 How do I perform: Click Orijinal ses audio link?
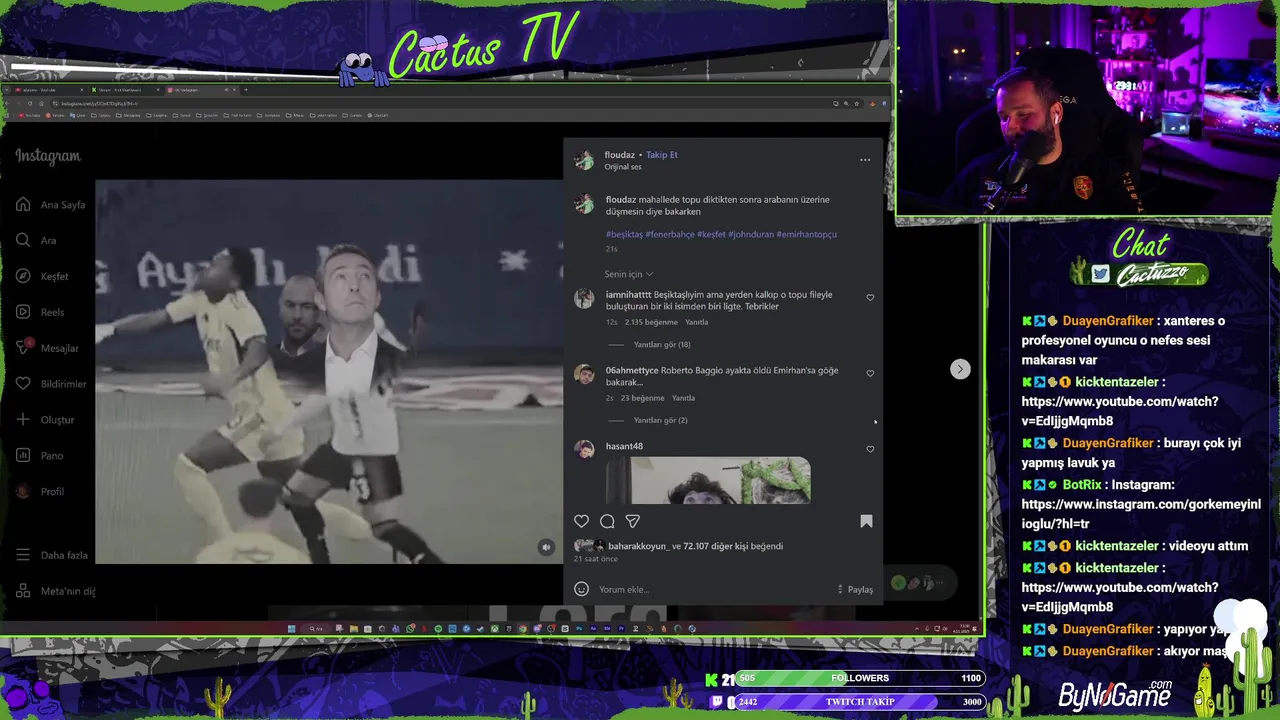623,167
